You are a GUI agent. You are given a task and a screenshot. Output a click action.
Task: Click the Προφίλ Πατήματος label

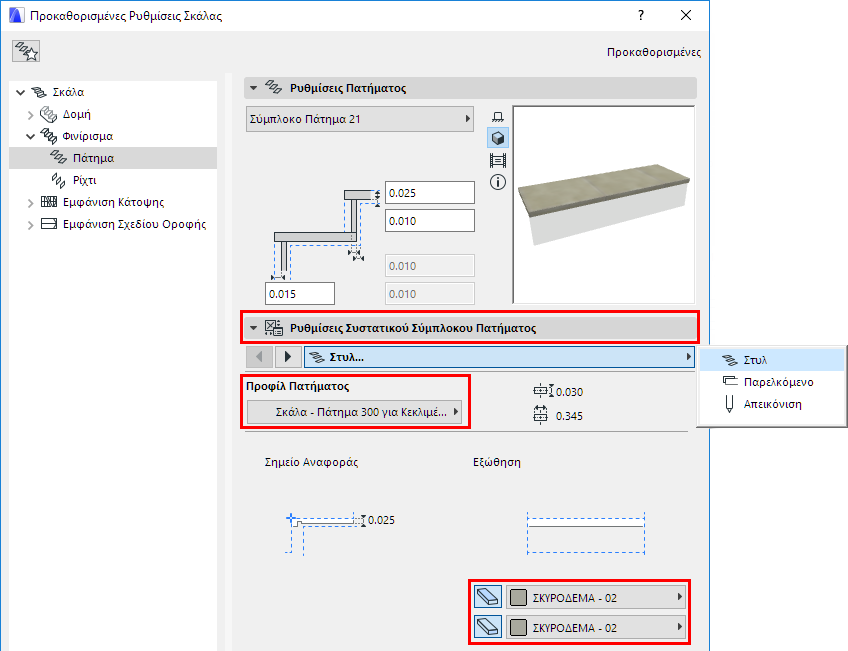click(x=297, y=386)
